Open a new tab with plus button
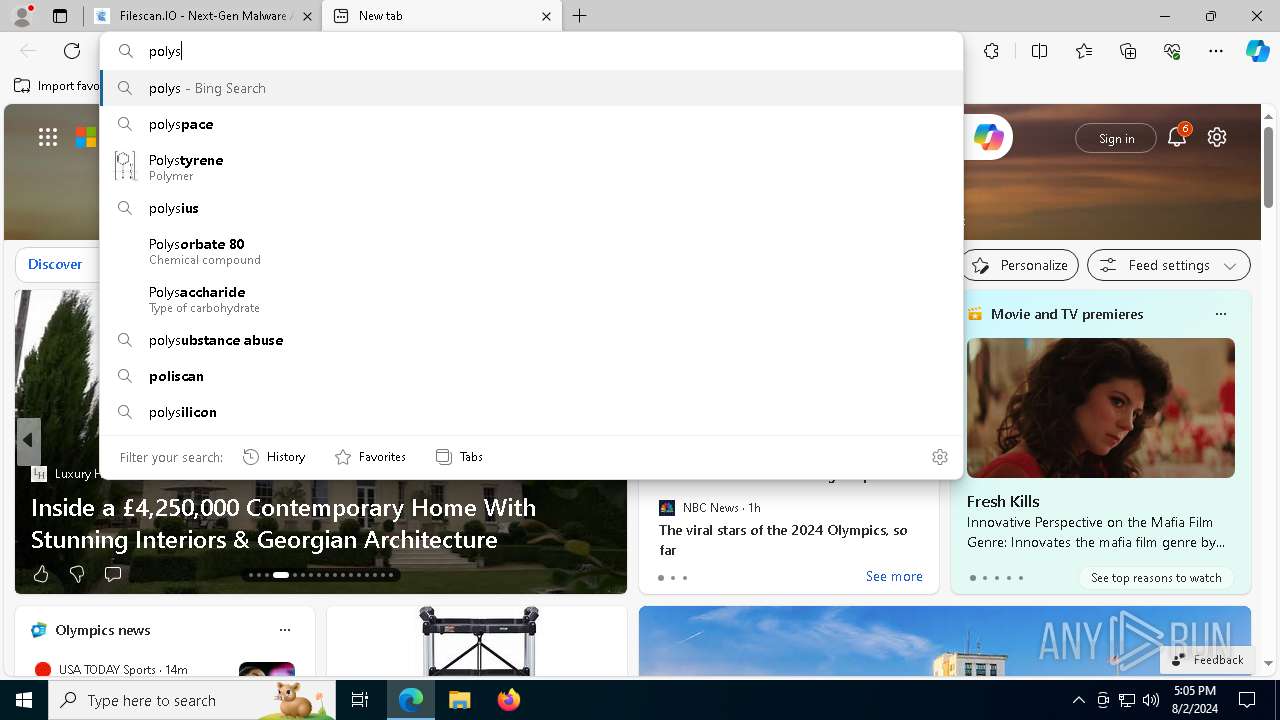 coord(580,16)
